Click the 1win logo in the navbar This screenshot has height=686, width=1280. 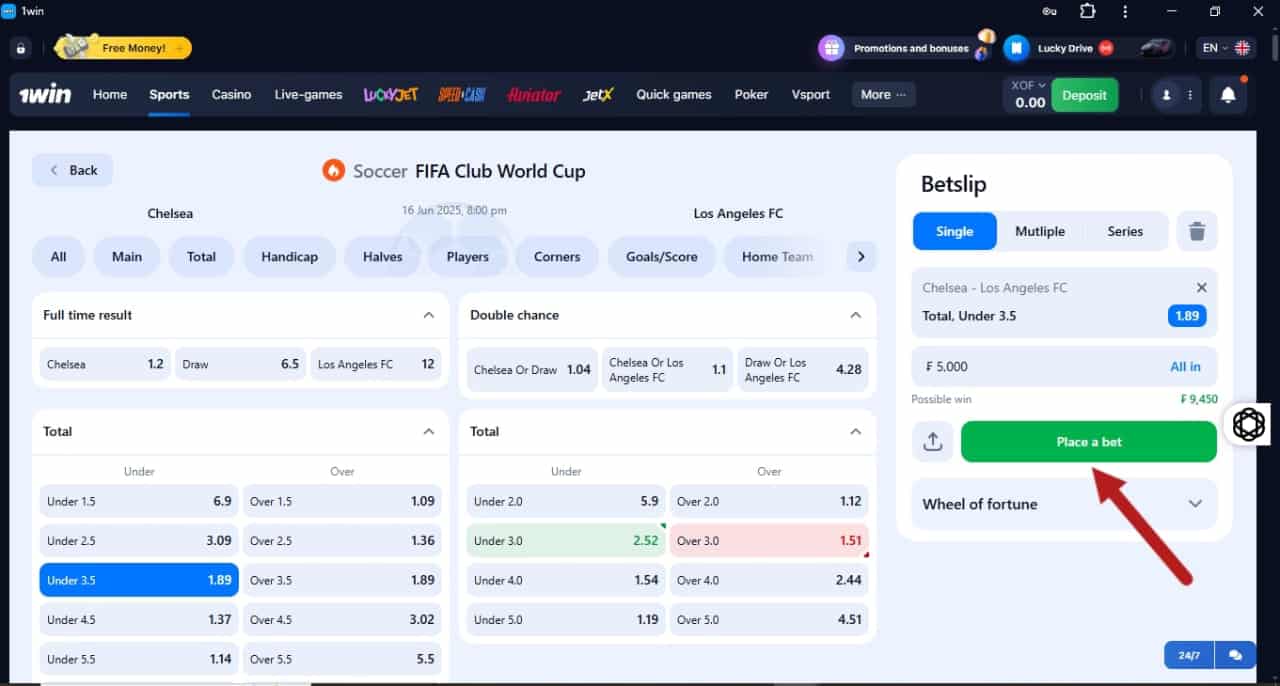pos(45,95)
